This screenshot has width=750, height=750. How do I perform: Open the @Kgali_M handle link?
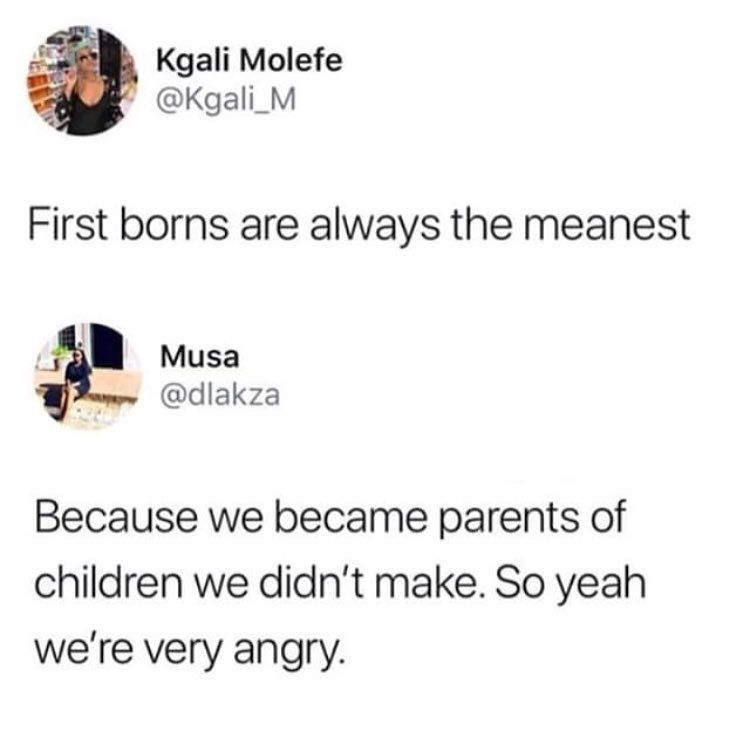[227, 101]
